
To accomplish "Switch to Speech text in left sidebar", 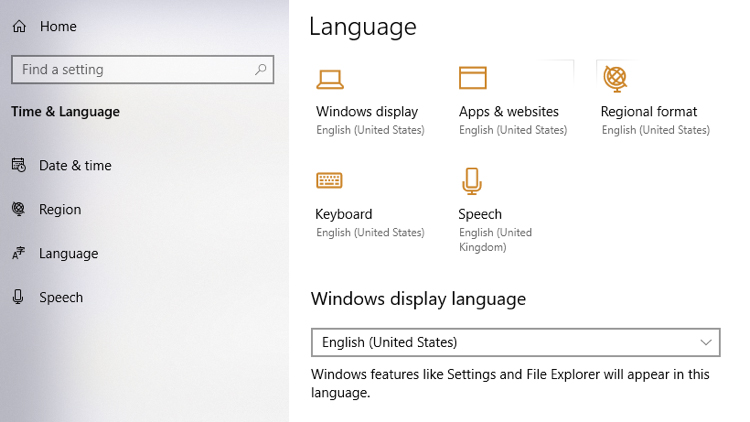I will click(x=61, y=297).
